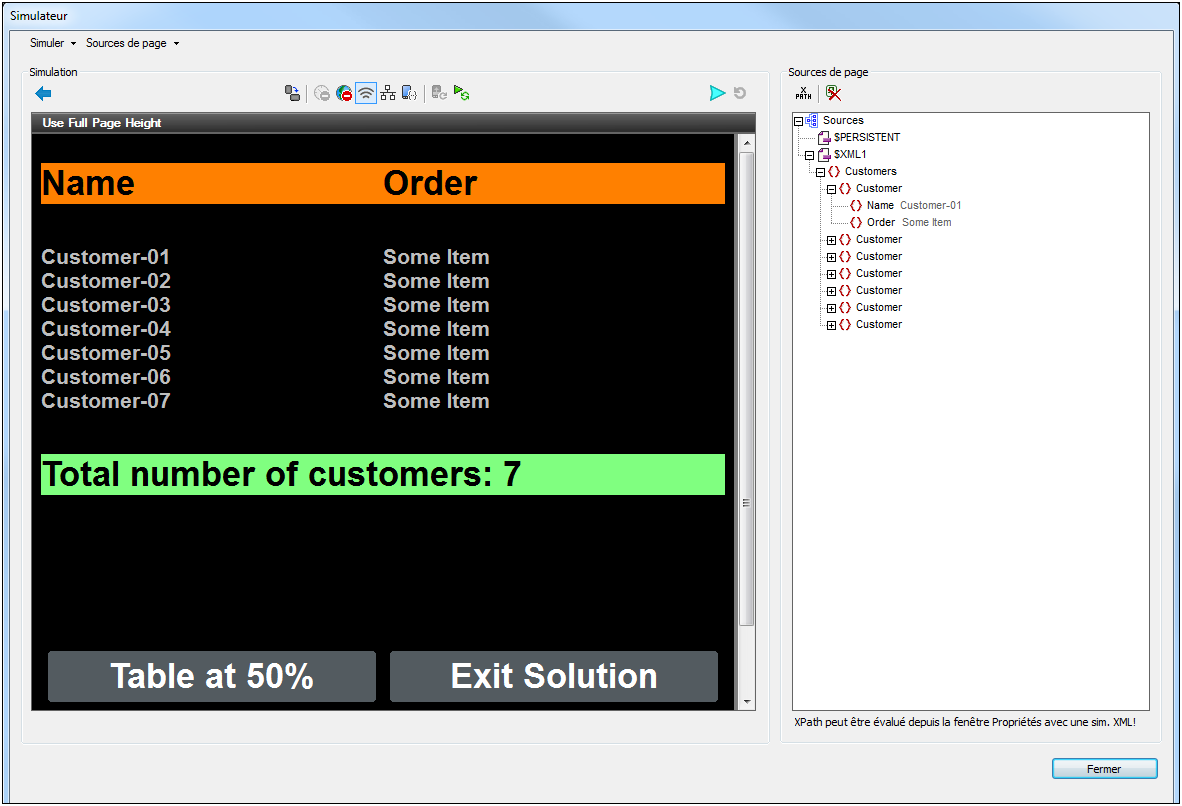Toggle the highlighted WiFi signal icon
The height and width of the screenshot is (806, 1182).
click(366, 93)
